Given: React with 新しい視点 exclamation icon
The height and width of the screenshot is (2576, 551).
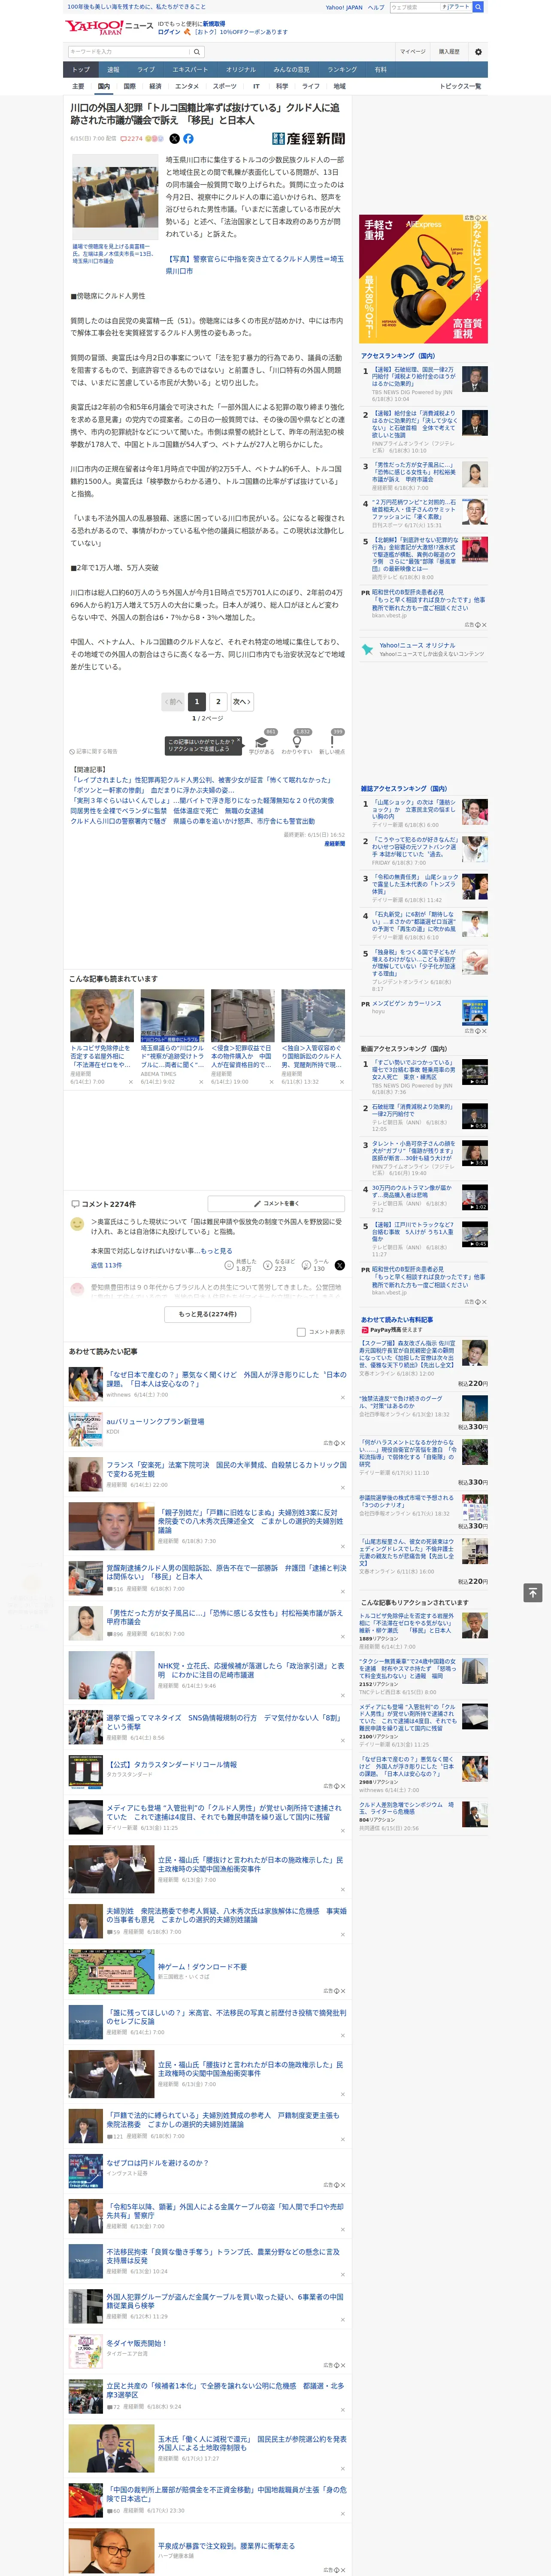Looking at the screenshot, I should (x=332, y=741).
